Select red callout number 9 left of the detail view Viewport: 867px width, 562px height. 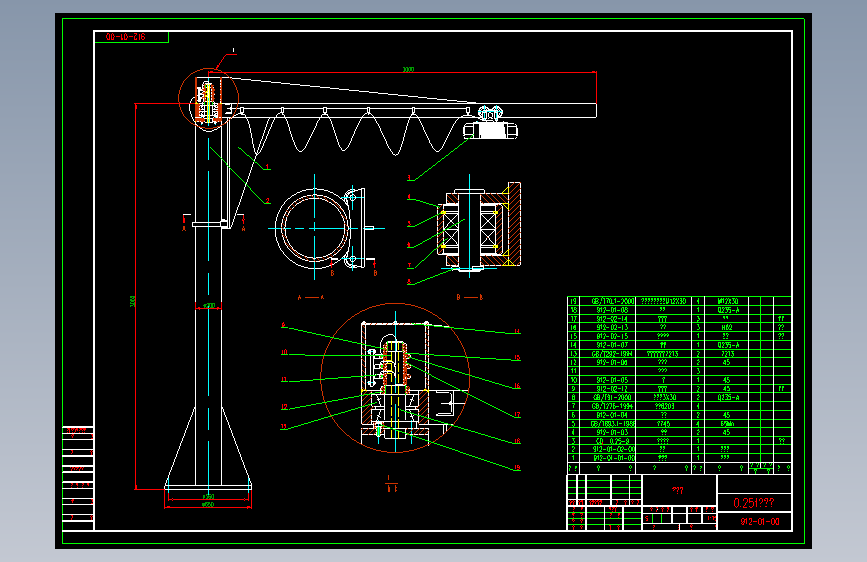283,325
